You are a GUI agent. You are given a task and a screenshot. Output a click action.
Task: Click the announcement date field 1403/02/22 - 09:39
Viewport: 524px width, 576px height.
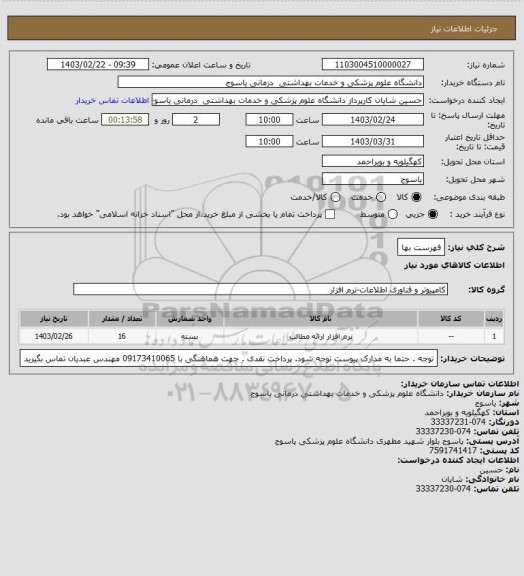(x=98, y=65)
